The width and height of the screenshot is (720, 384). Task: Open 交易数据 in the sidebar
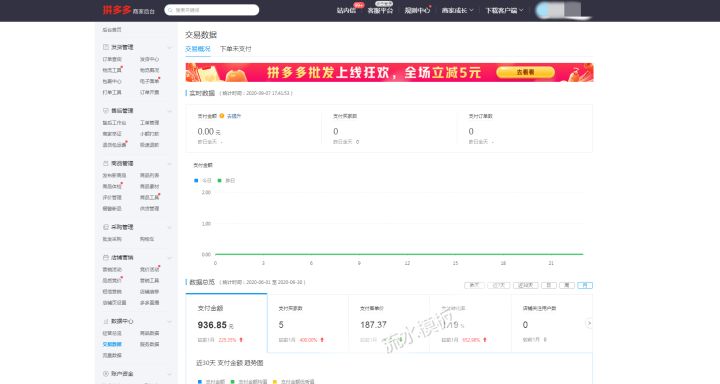[x=112, y=344]
